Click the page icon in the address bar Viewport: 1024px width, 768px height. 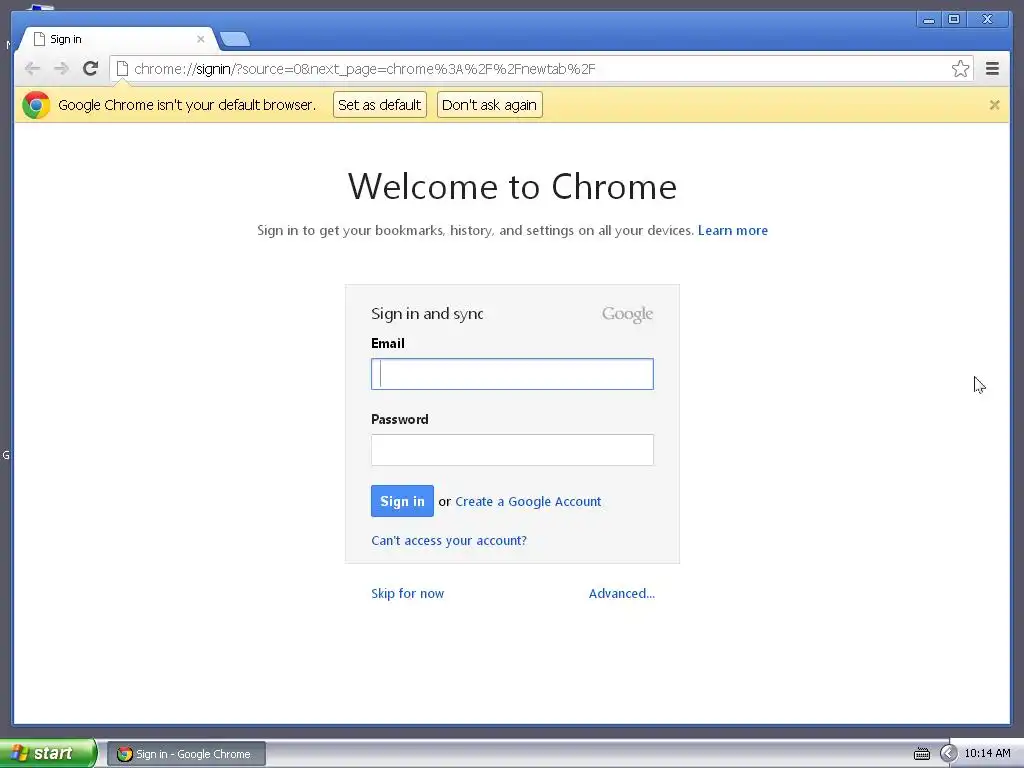coord(122,69)
